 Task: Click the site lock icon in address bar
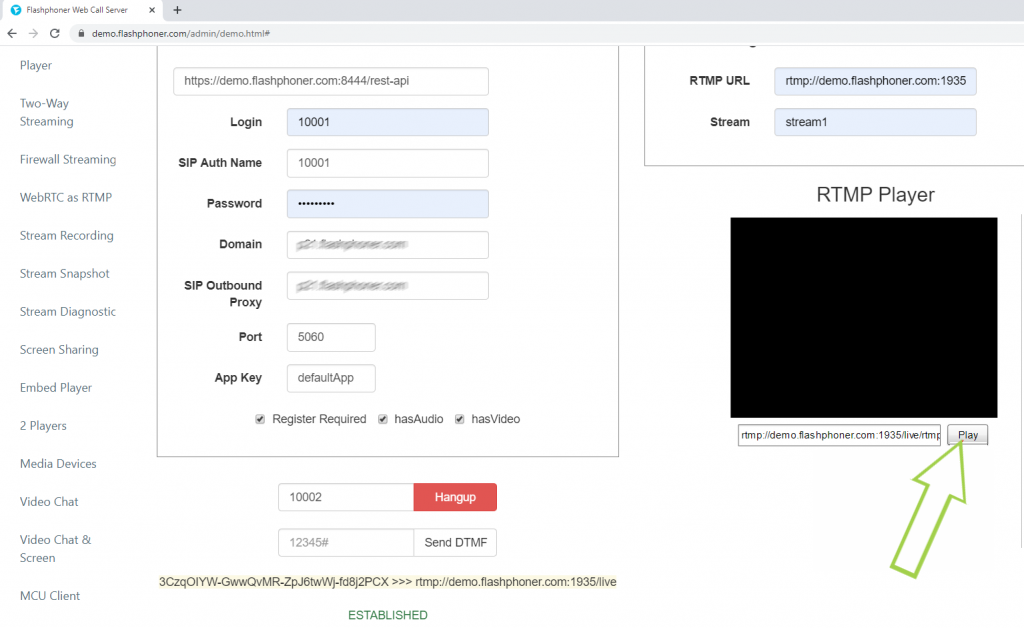[x=81, y=33]
